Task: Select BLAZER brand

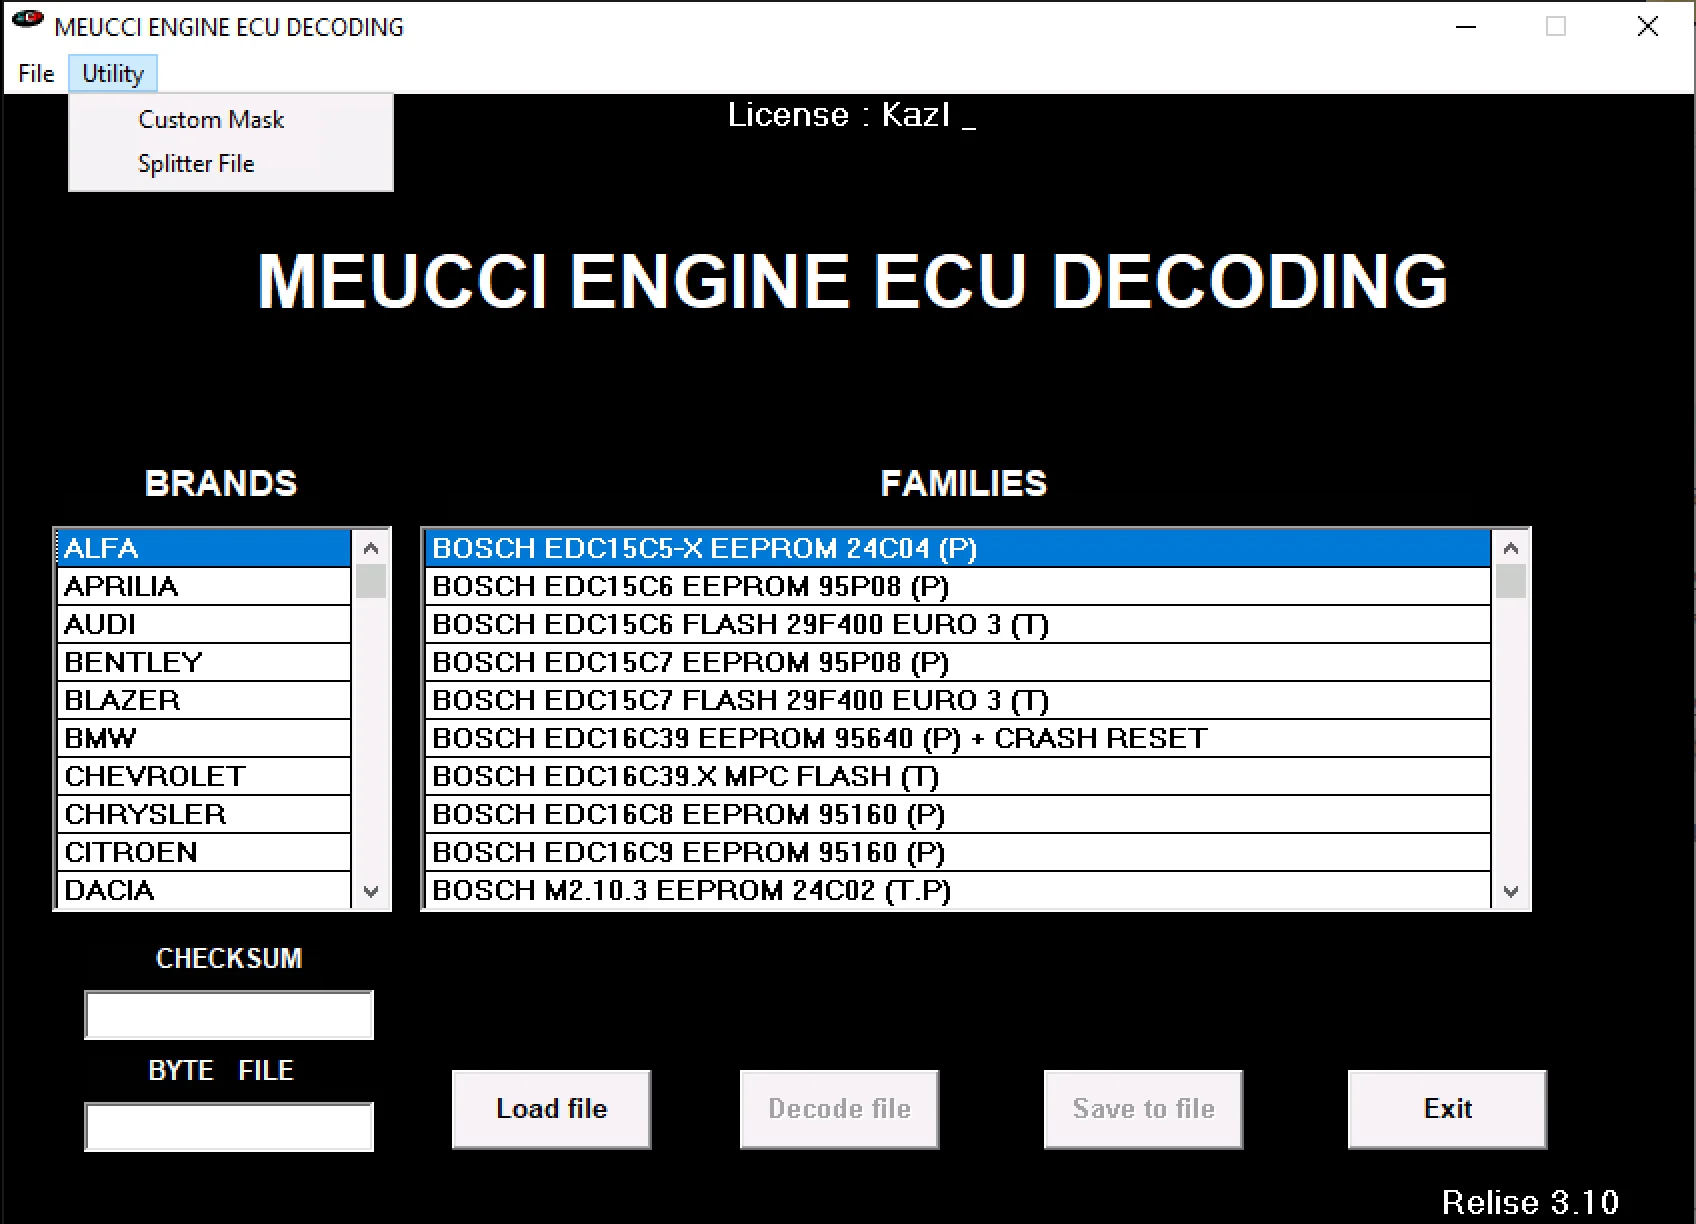Action: tap(204, 701)
